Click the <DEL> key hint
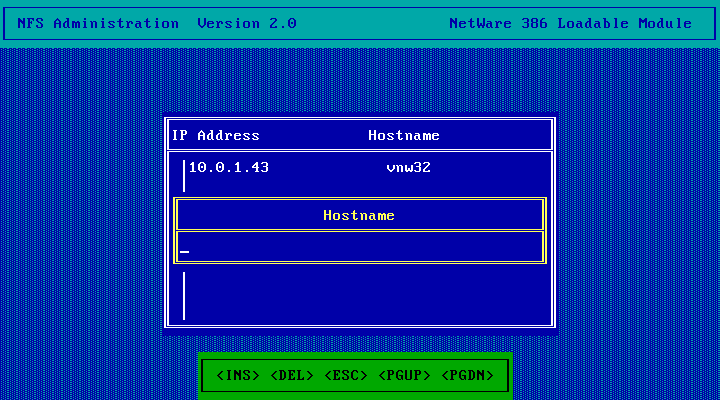The width and height of the screenshot is (720, 400). pyautogui.click(x=292, y=375)
